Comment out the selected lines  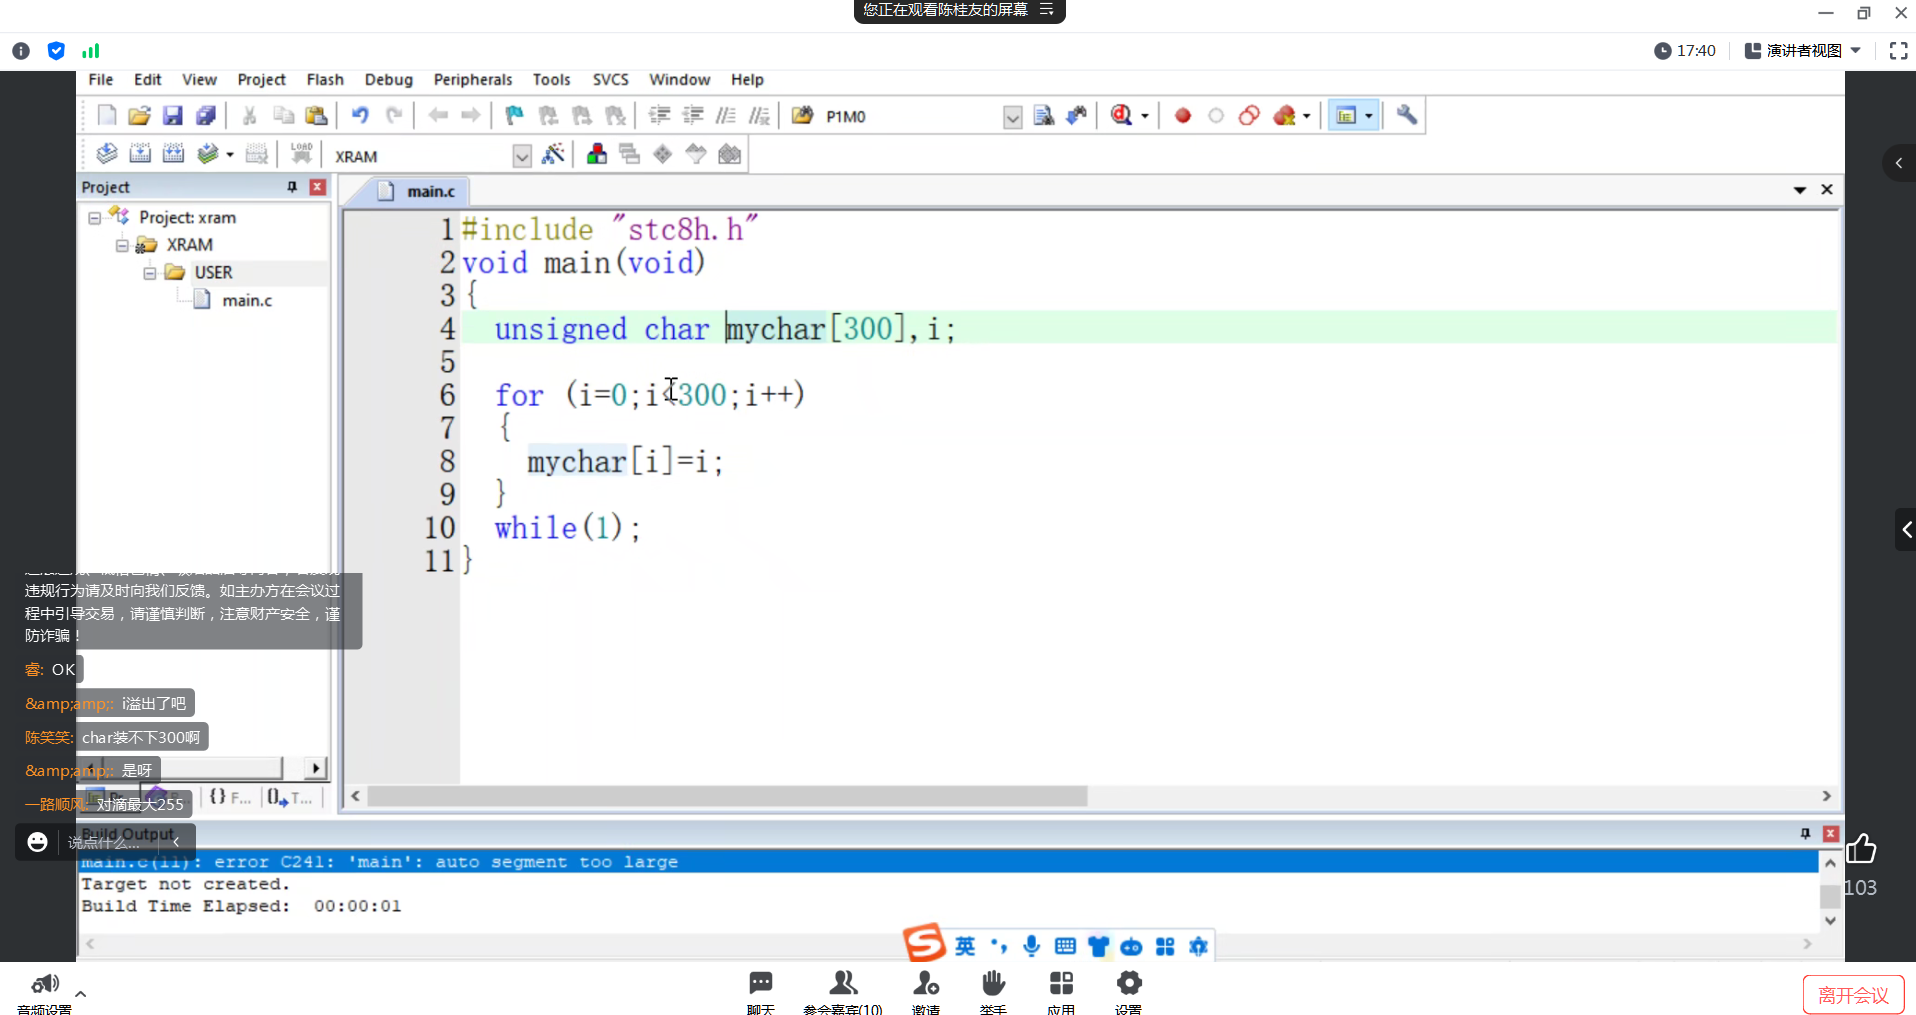726,116
